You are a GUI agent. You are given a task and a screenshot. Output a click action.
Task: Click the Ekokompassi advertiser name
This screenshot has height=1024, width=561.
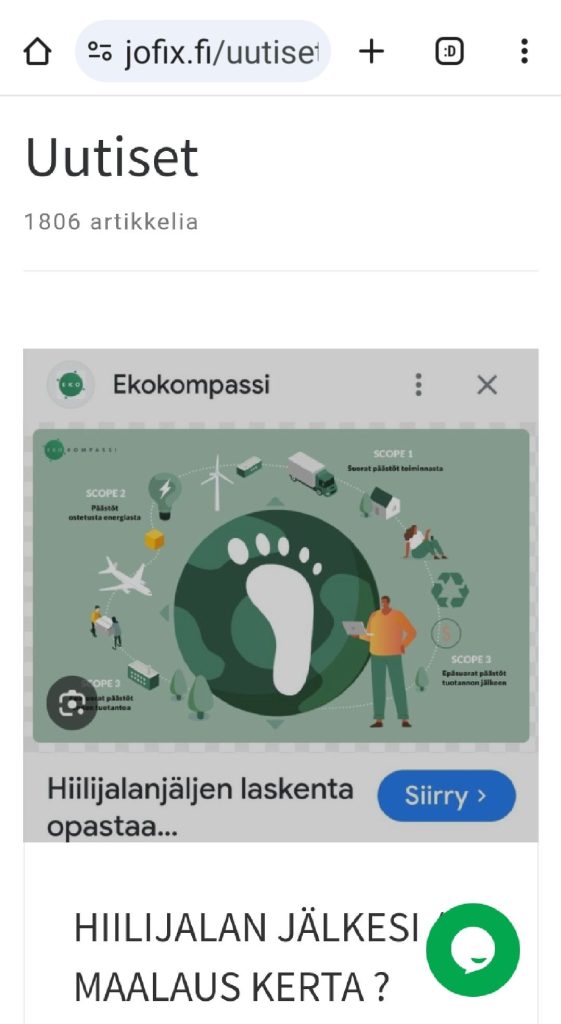(191, 385)
